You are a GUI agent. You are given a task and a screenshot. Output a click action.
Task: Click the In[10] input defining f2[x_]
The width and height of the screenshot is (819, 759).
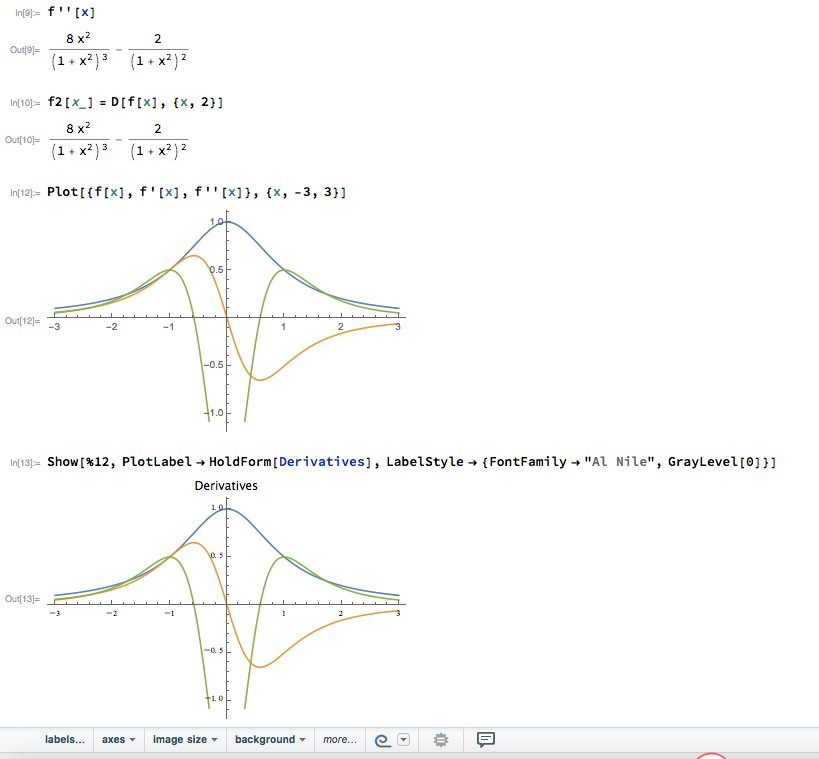click(135, 102)
